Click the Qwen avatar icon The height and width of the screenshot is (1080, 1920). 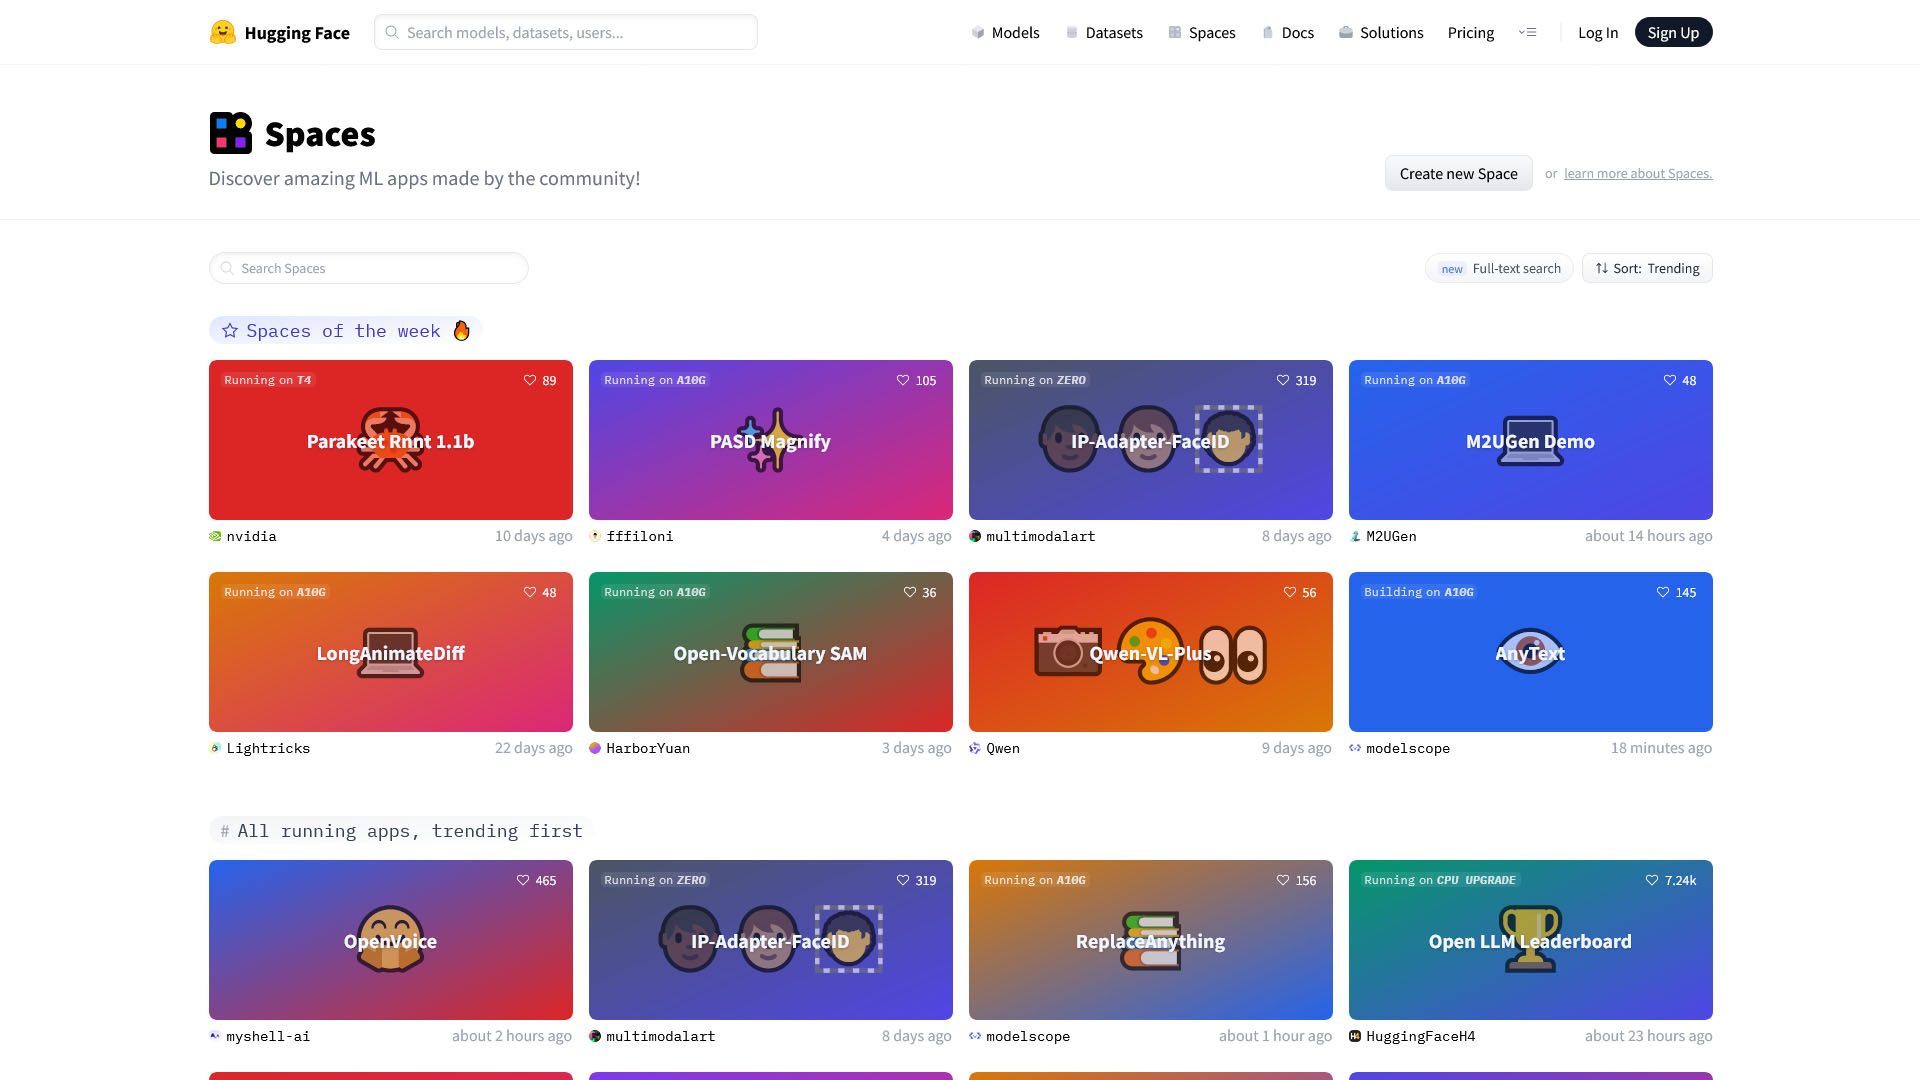(x=975, y=748)
